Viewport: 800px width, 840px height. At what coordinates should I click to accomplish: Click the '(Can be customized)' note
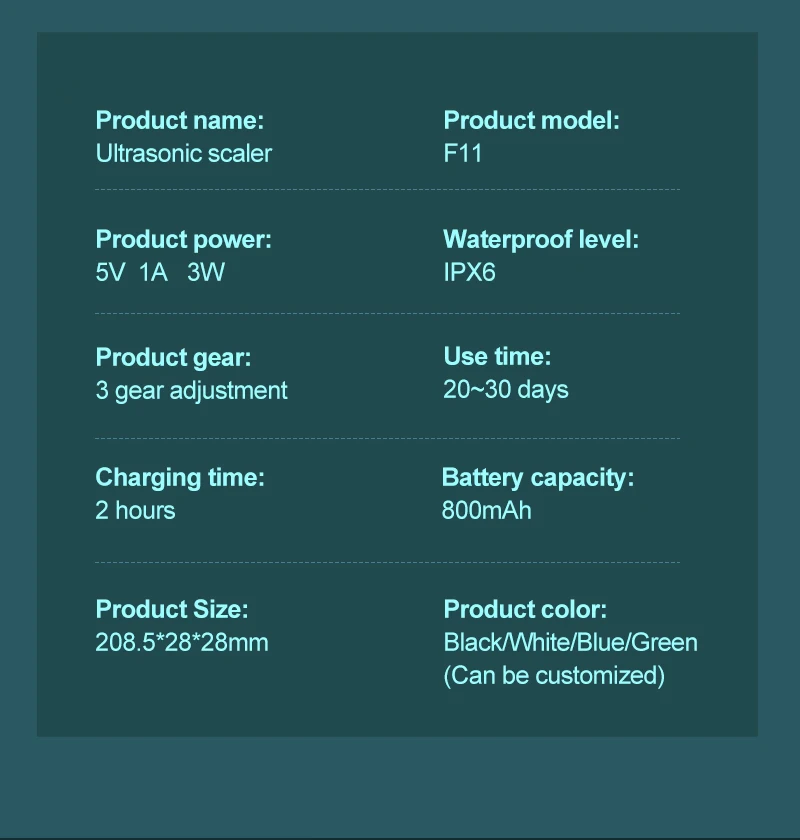click(553, 675)
